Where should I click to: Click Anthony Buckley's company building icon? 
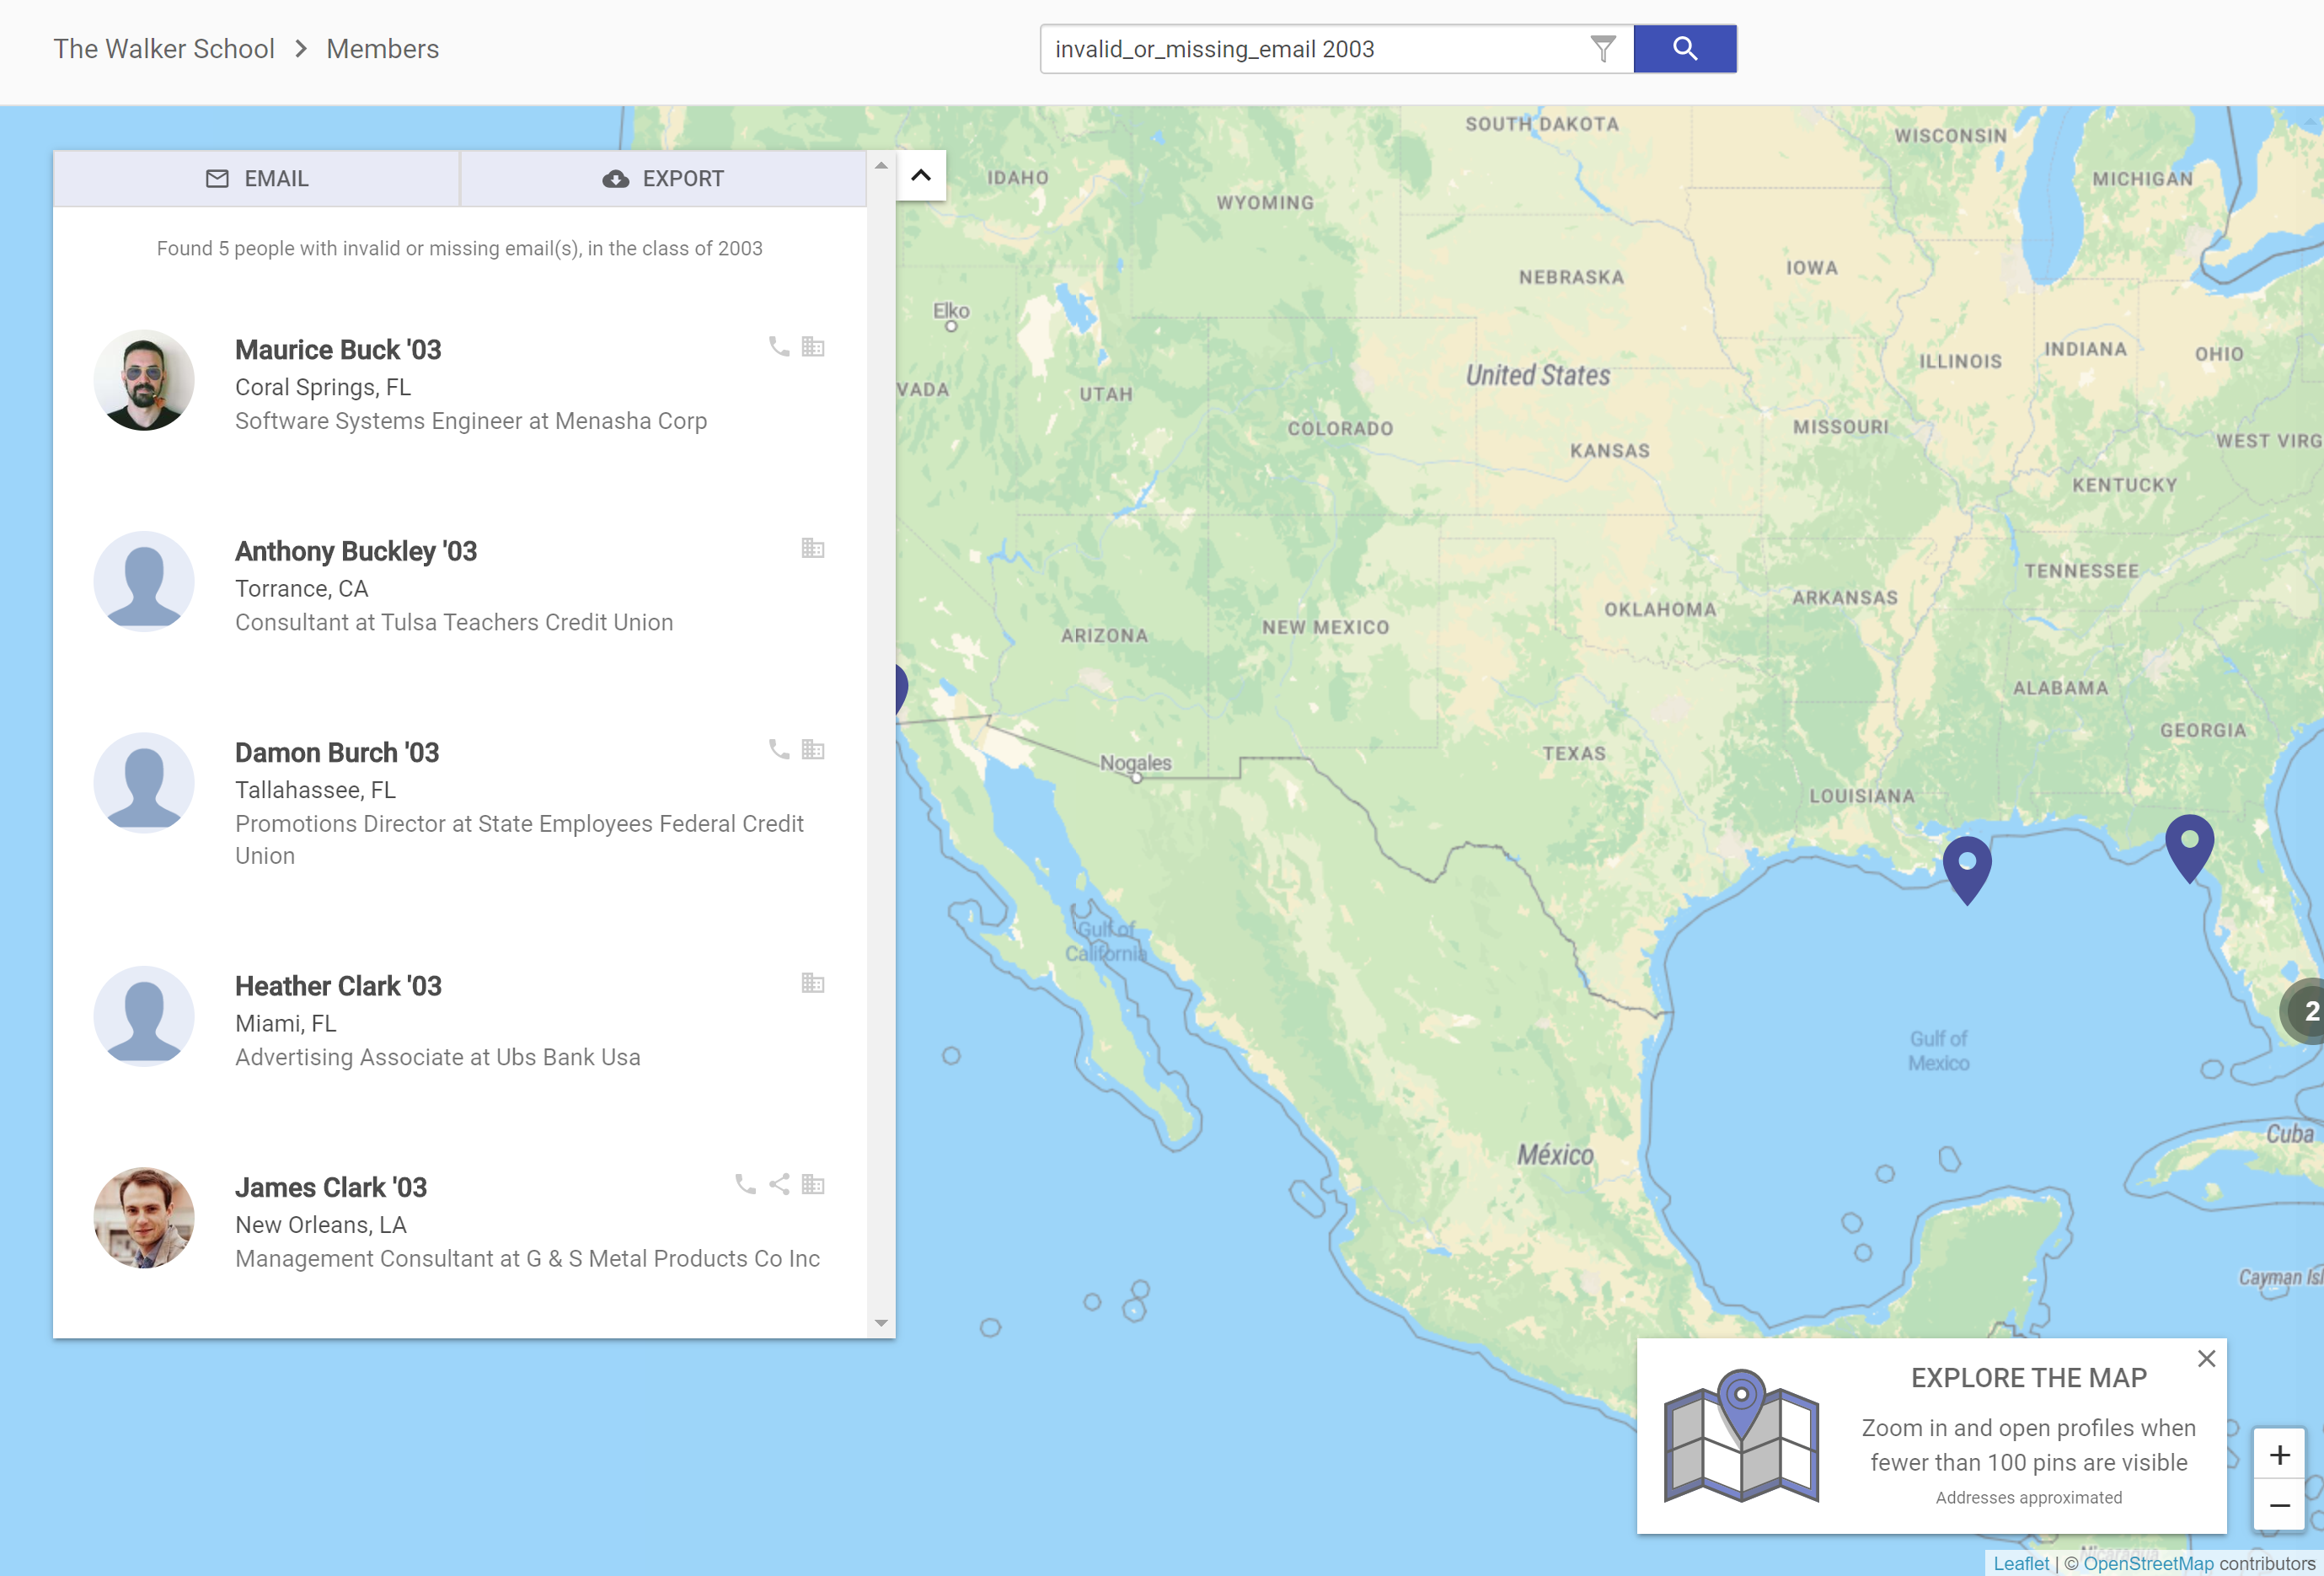(812, 548)
